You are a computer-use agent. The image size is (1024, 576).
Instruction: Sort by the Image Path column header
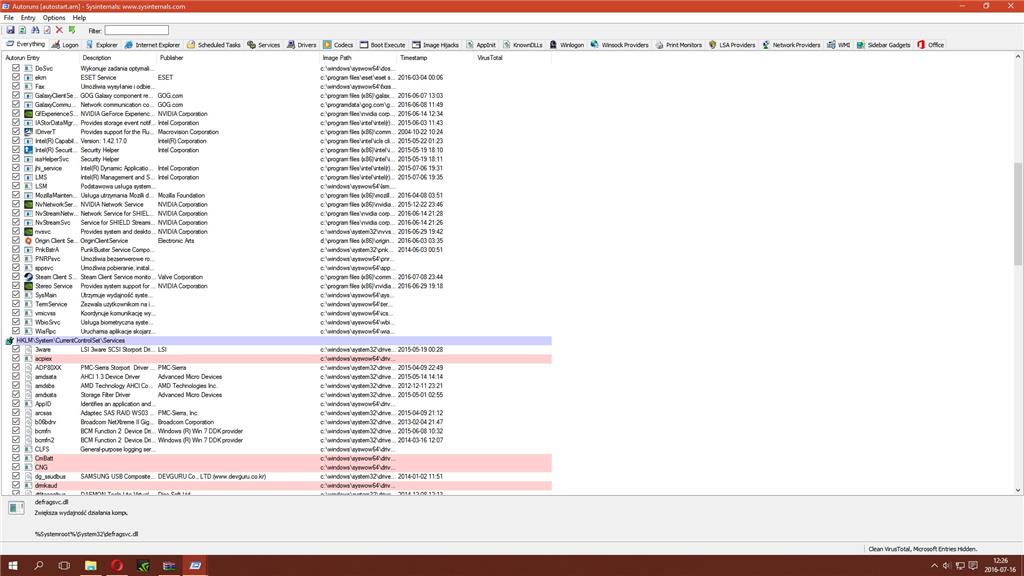point(358,57)
